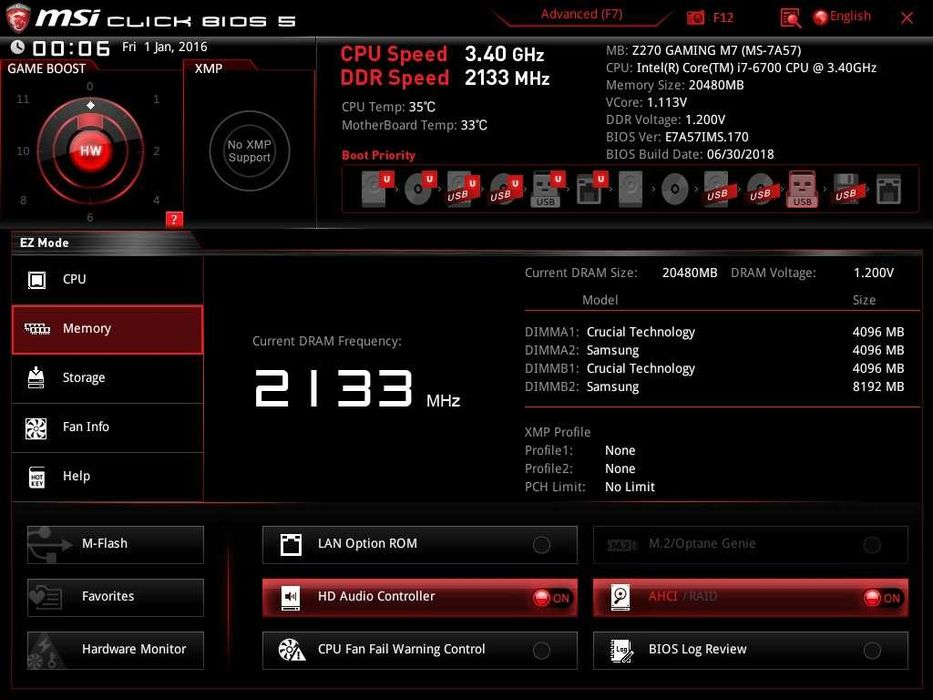This screenshot has width=933, height=700.
Task: Toggle the M.2/Optane Genie switch
Action: [x=872, y=545]
